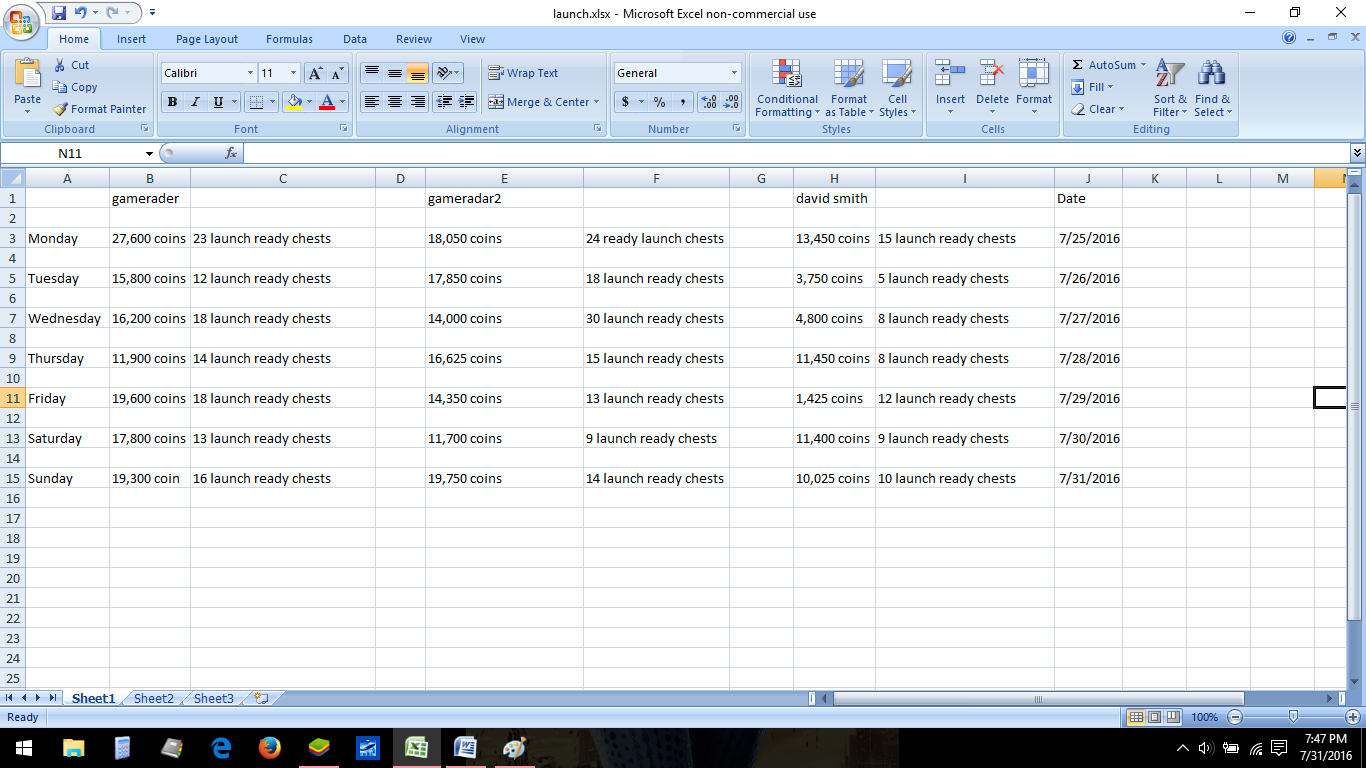Copy the selection in Clipboard group

tap(75, 87)
